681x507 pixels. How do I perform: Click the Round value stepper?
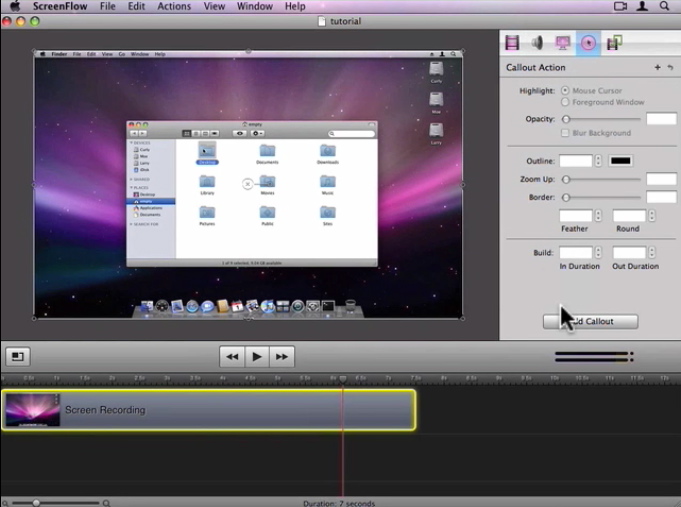(x=651, y=215)
